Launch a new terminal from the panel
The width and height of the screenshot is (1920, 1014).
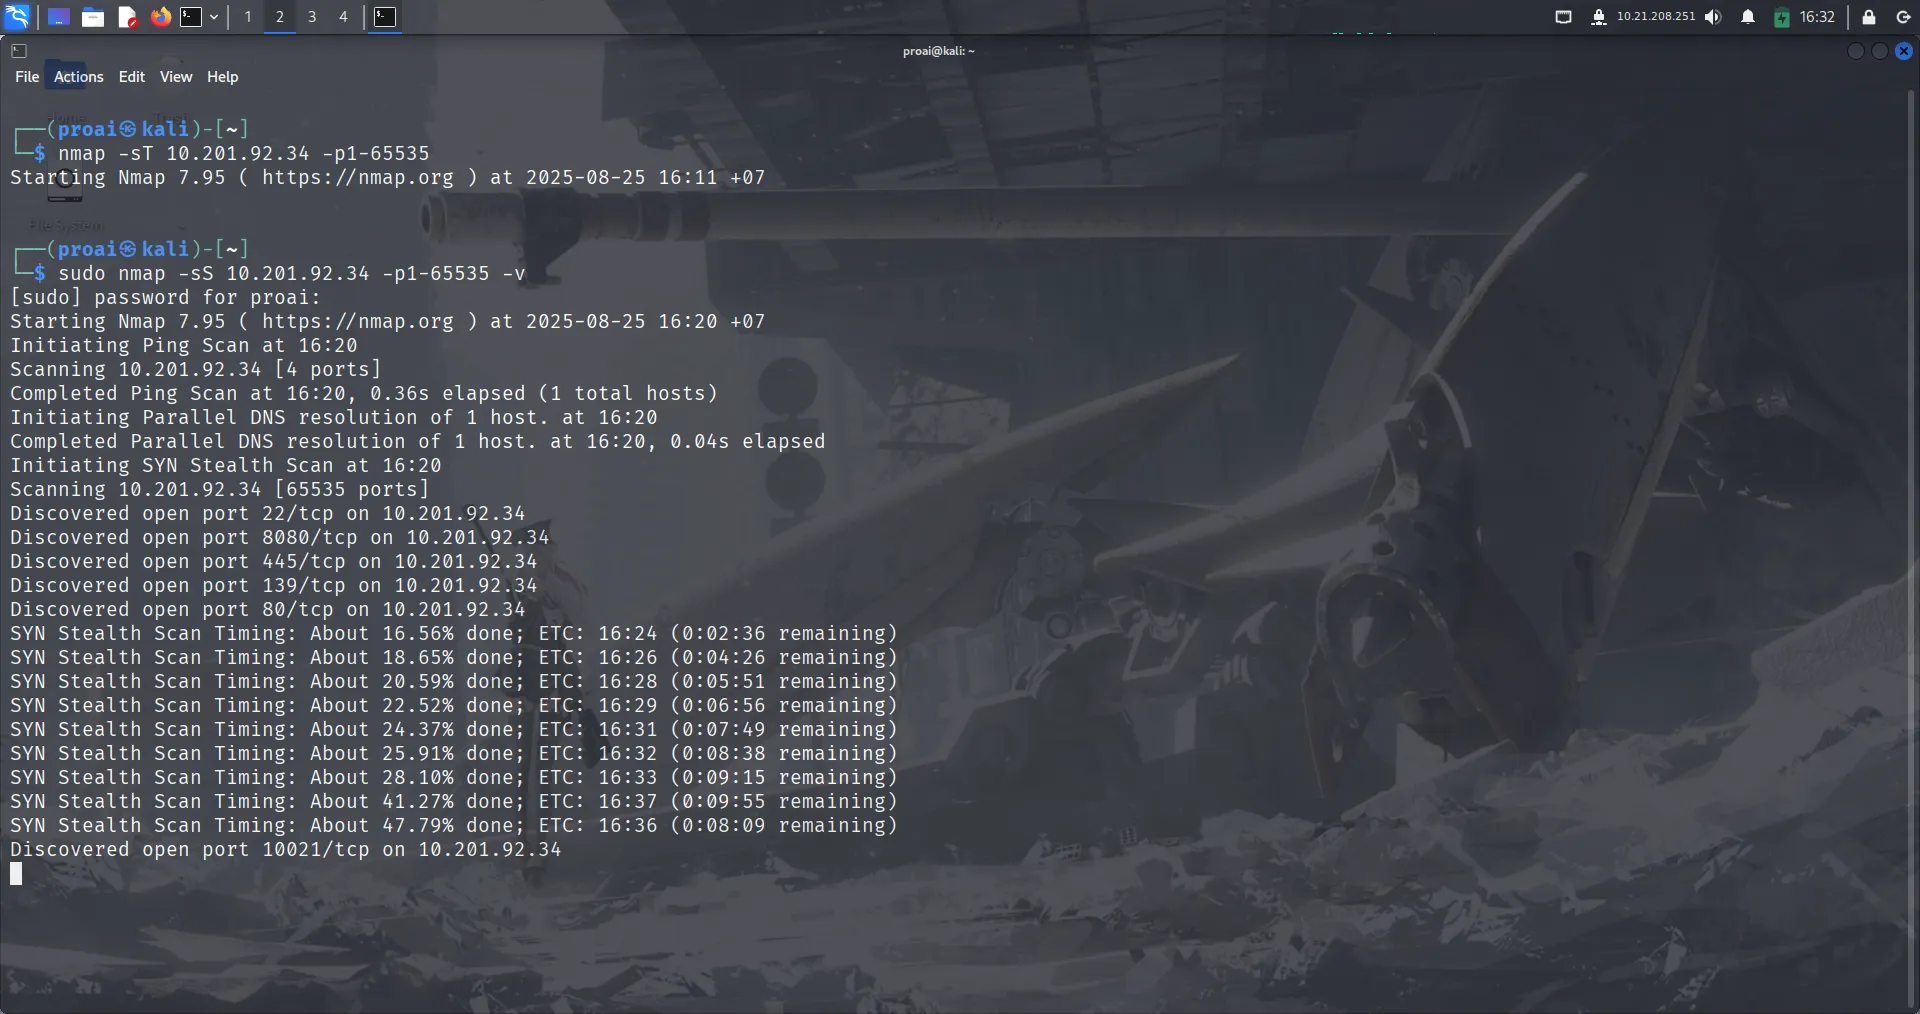[x=192, y=17]
